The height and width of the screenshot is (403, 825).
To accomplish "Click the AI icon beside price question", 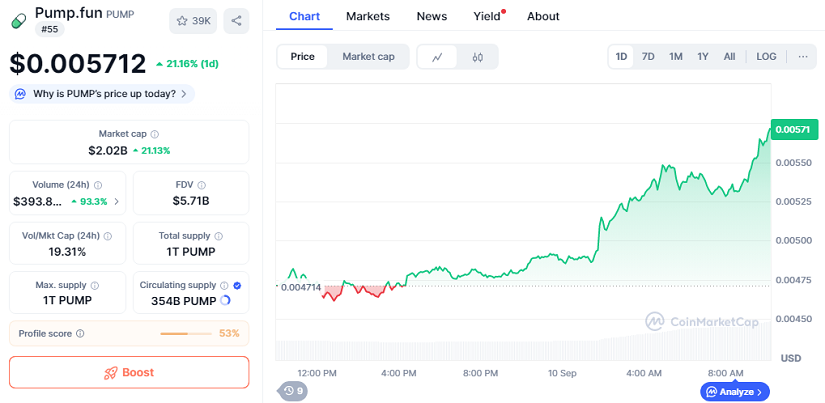I will pyautogui.click(x=21, y=94).
